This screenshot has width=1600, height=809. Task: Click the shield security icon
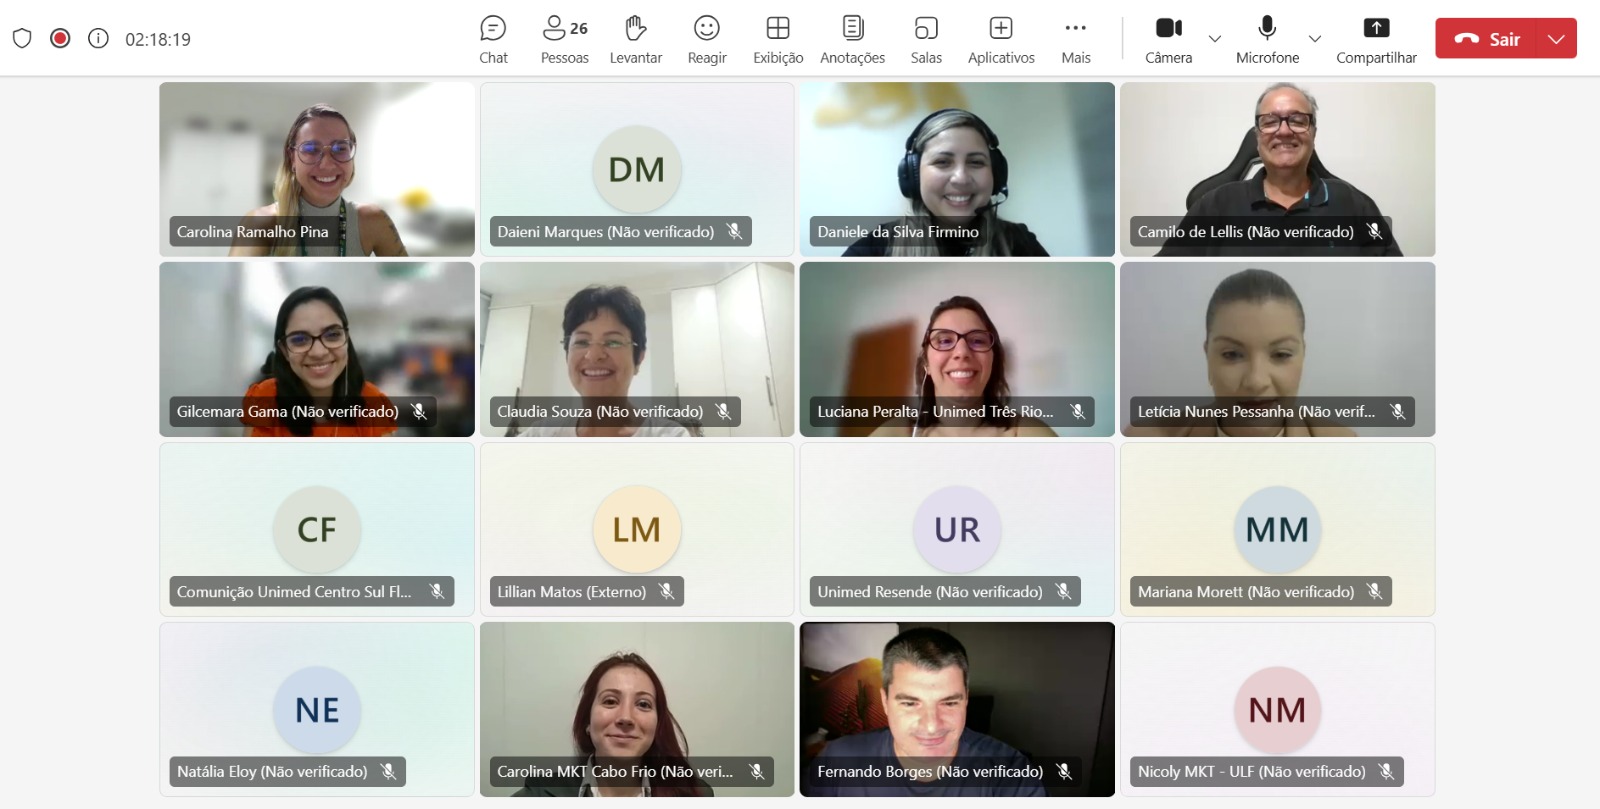click(22, 38)
